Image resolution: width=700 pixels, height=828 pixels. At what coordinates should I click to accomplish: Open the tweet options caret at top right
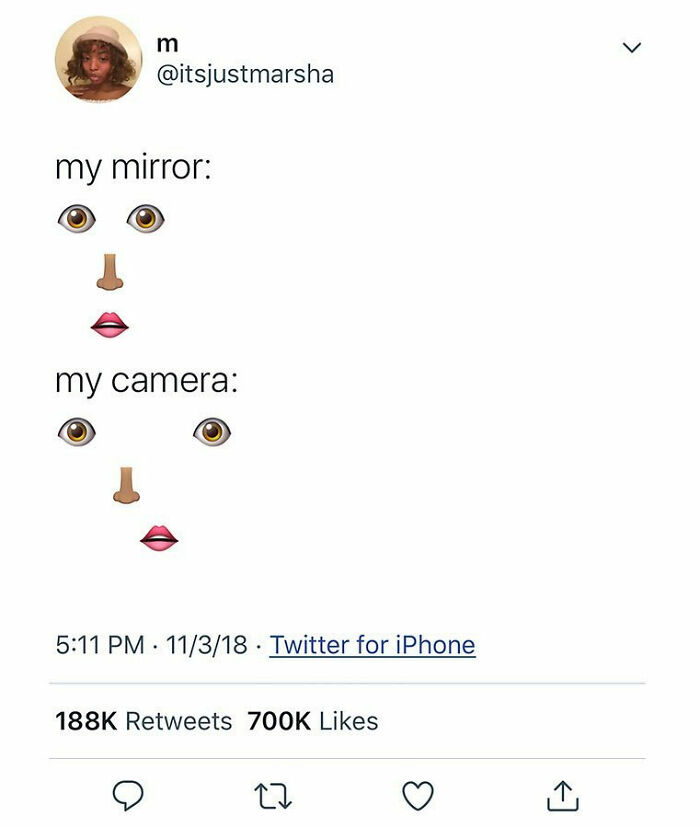tap(629, 46)
